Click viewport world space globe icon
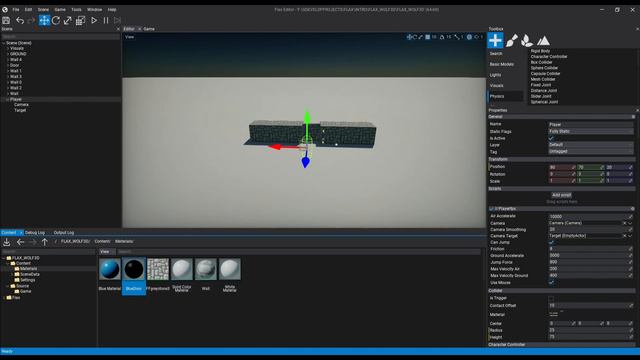The image size is (640, 360). point(469,37)
